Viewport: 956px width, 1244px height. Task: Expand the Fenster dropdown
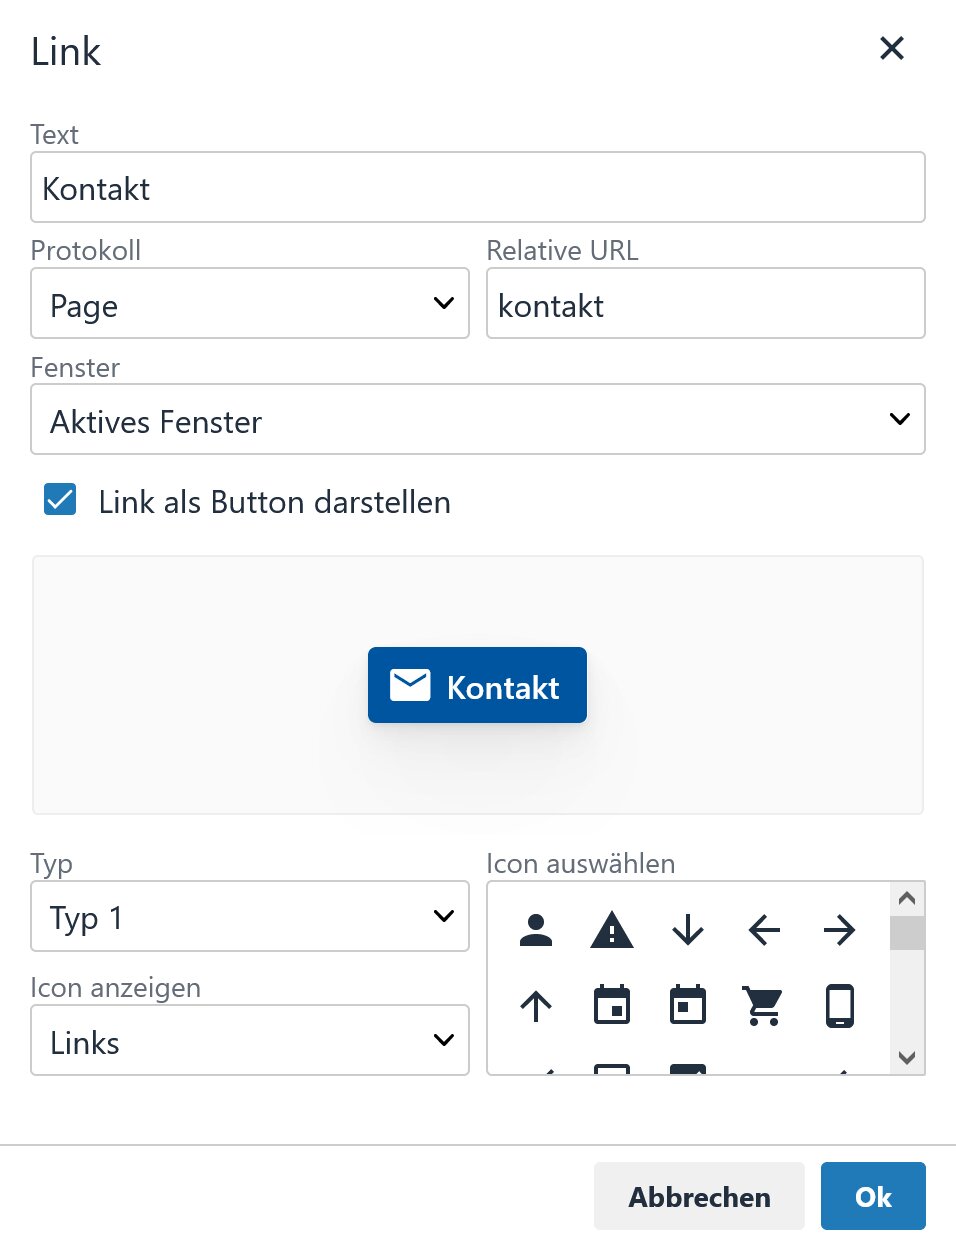coord(478,420)
